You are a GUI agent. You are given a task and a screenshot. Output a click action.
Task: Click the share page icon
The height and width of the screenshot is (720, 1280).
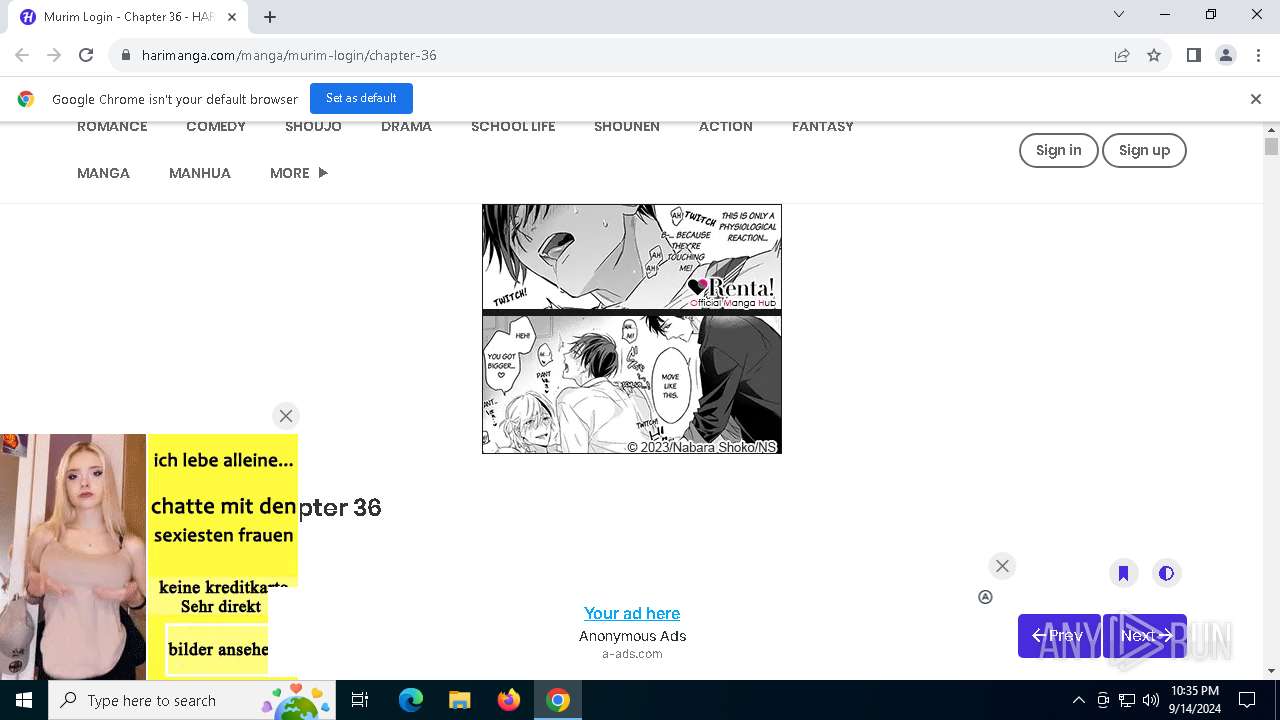(x=1122, y=55)
